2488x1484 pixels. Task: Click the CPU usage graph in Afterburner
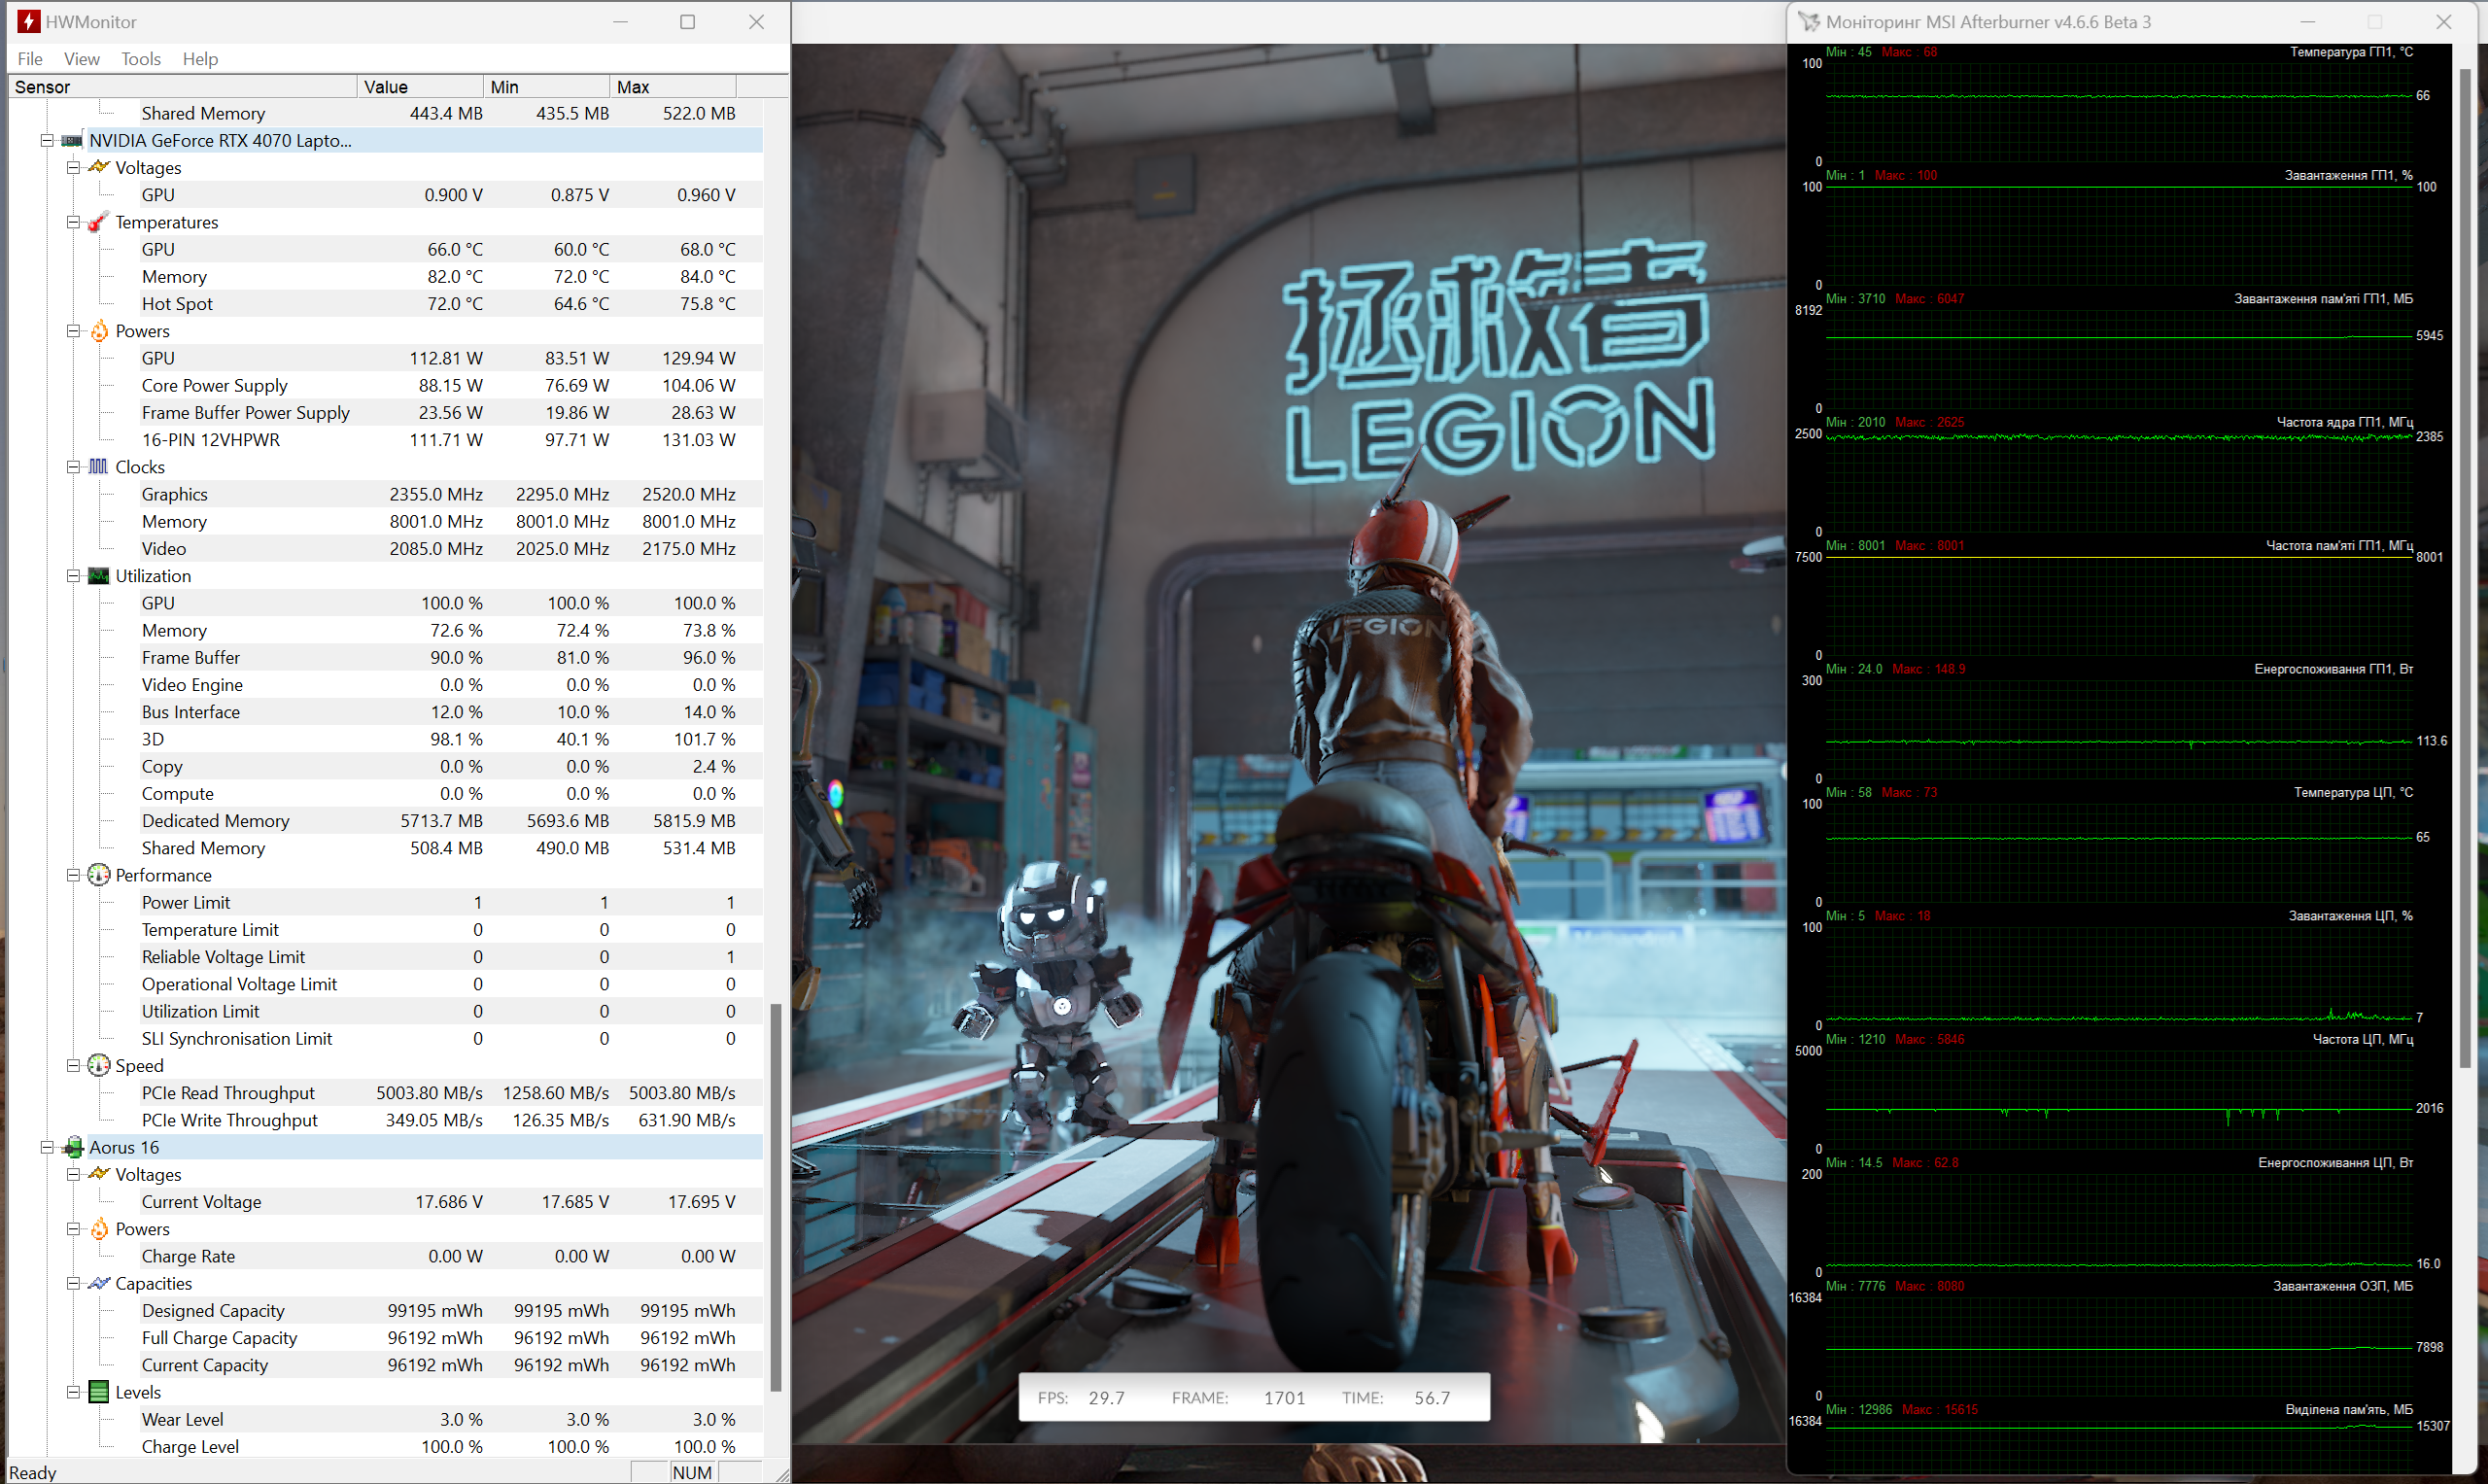[2119, 976]
